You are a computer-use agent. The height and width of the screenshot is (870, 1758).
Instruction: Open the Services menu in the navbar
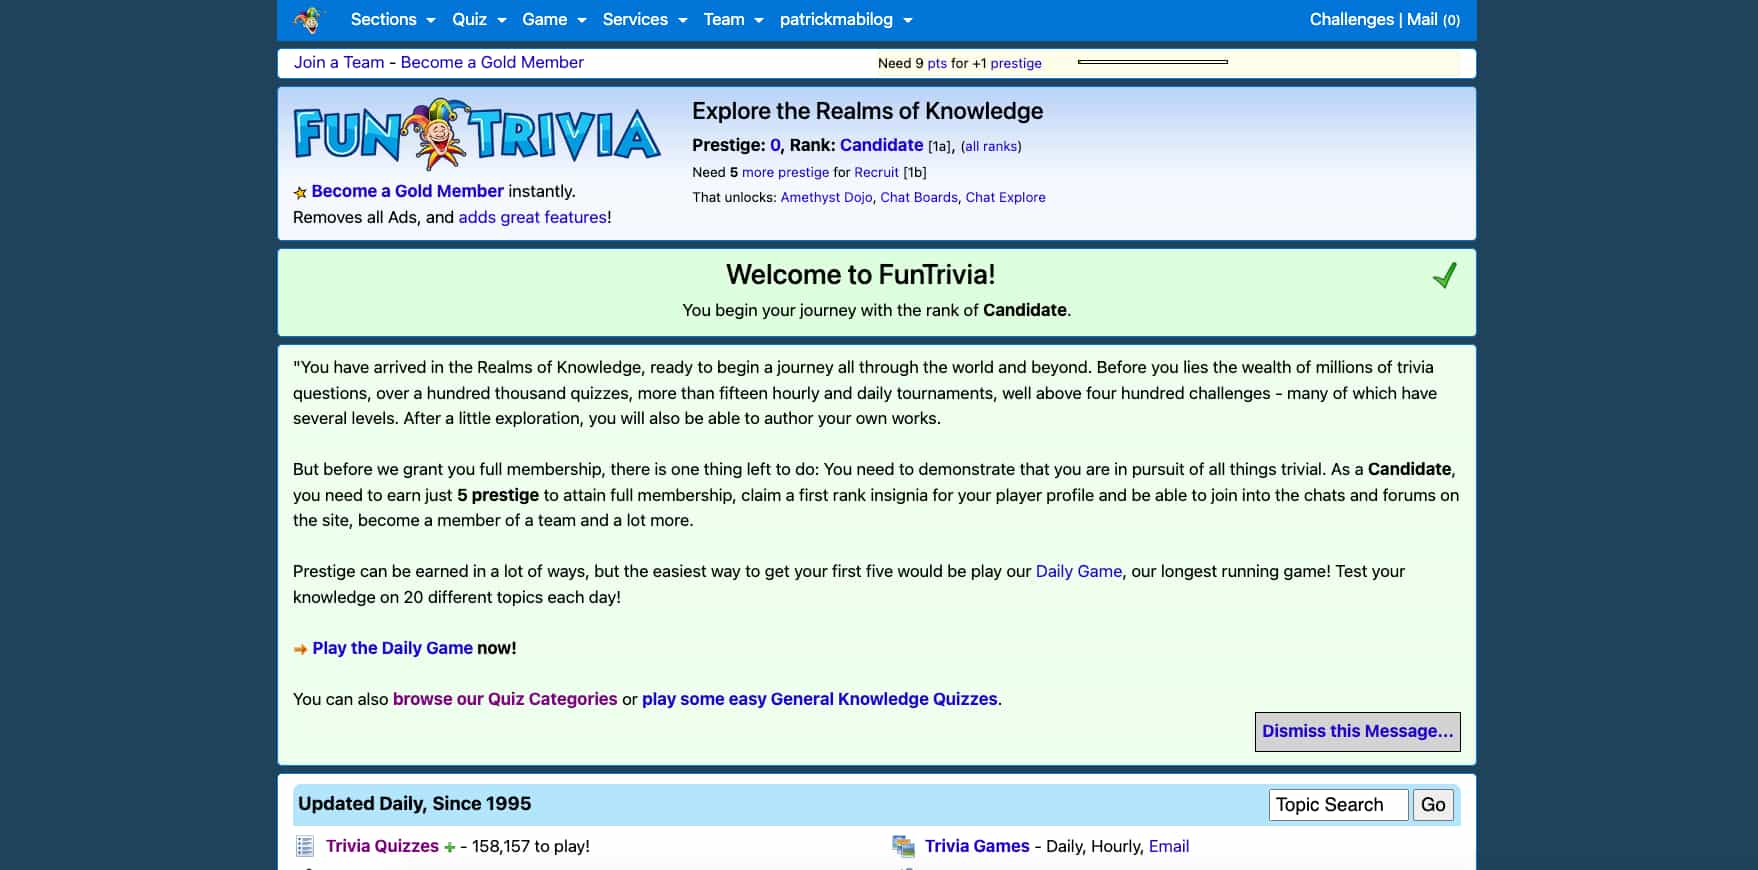pyautogui.click(x=644, y=20)
